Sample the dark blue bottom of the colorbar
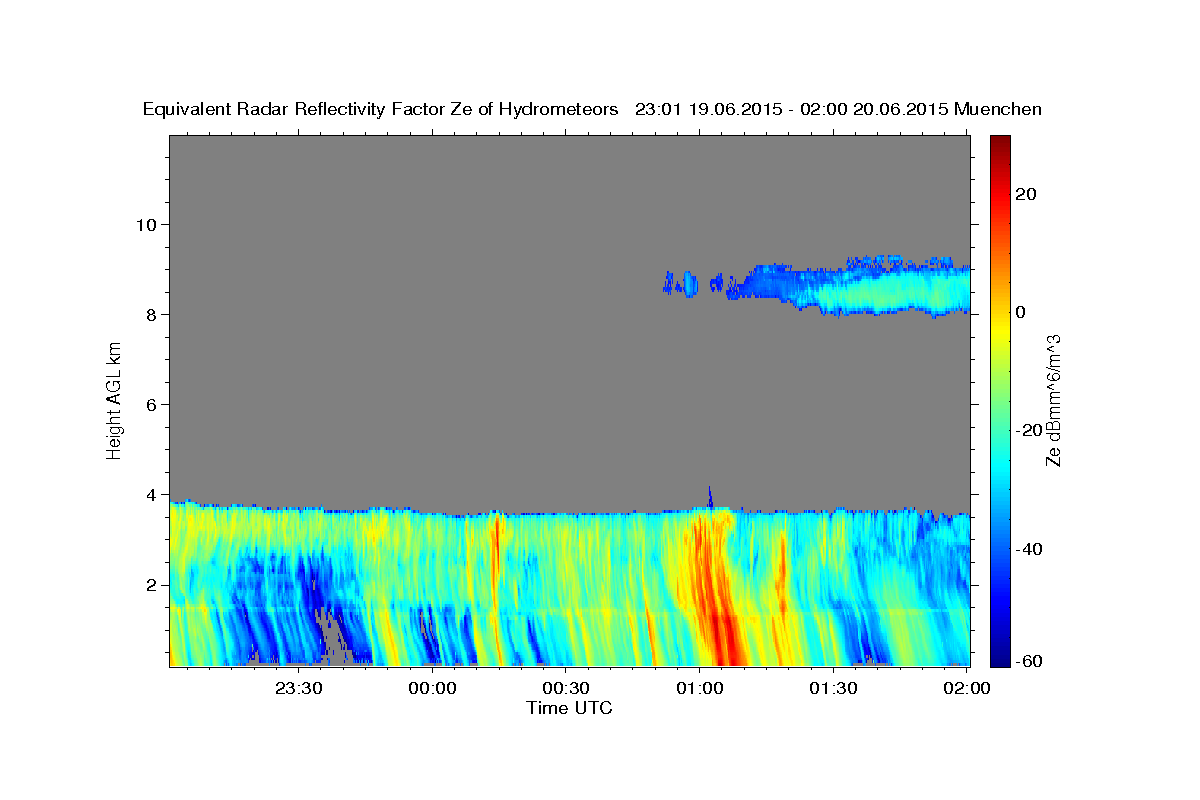Screen dimensions: 1200x800 (1000, 658)
